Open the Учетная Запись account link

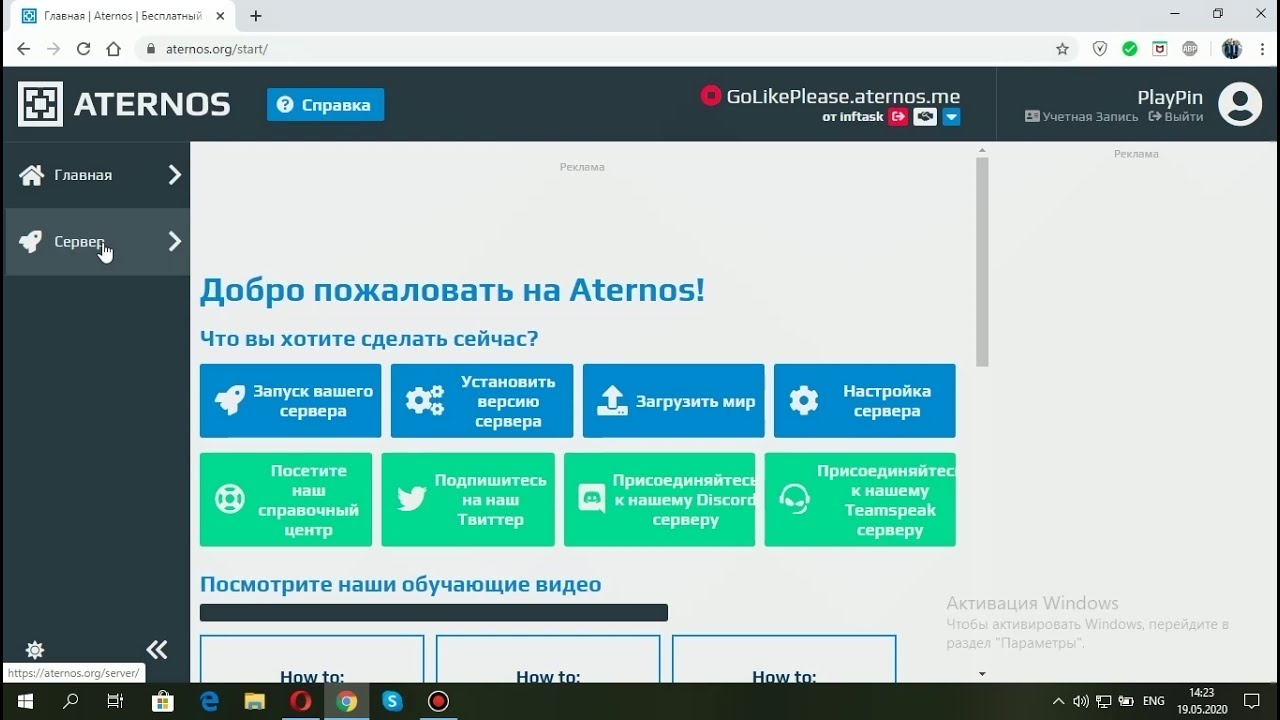coord(1082,117)
